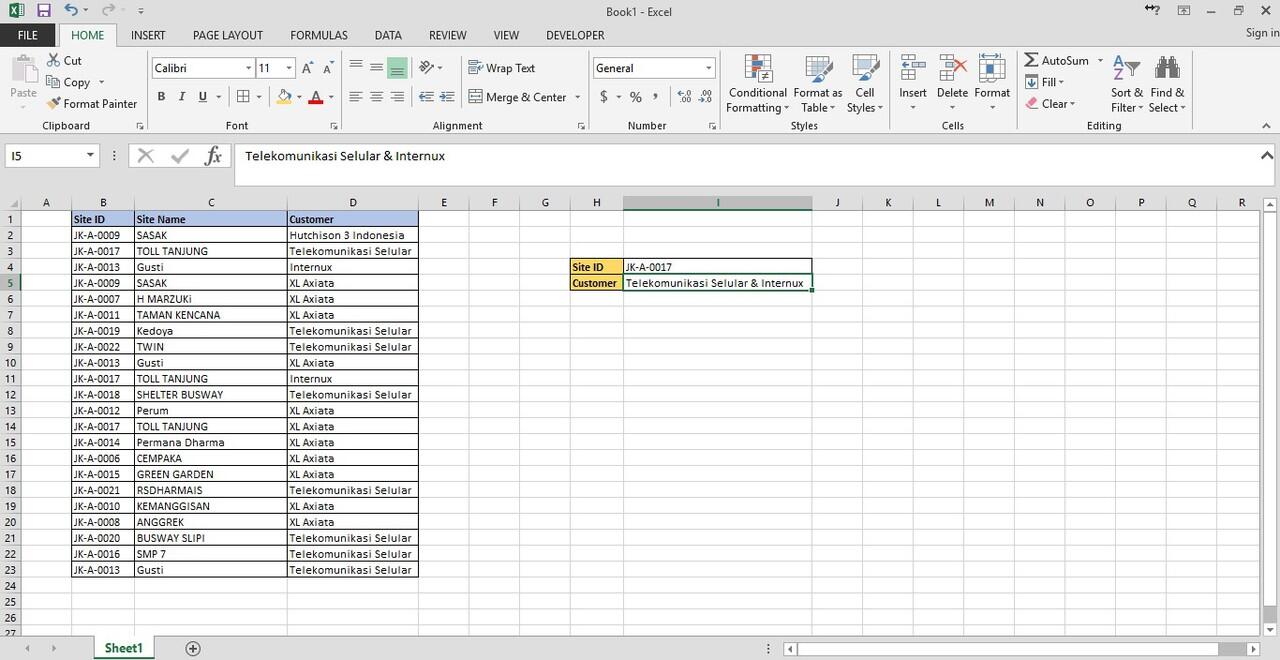Click the Delete cells icon
The image size is (1280, 660).
click(952, 70)
